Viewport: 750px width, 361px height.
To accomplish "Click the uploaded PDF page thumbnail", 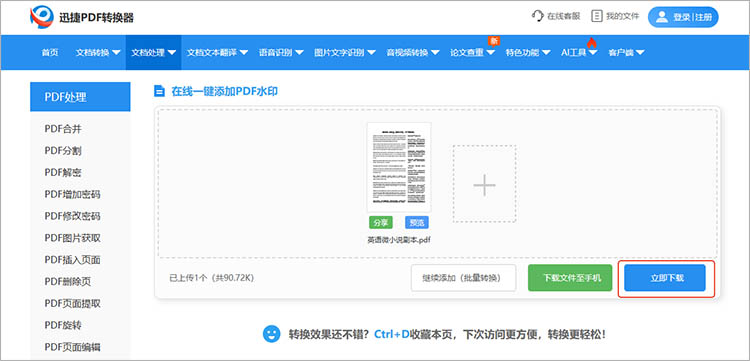I will [x=399, y=167].
